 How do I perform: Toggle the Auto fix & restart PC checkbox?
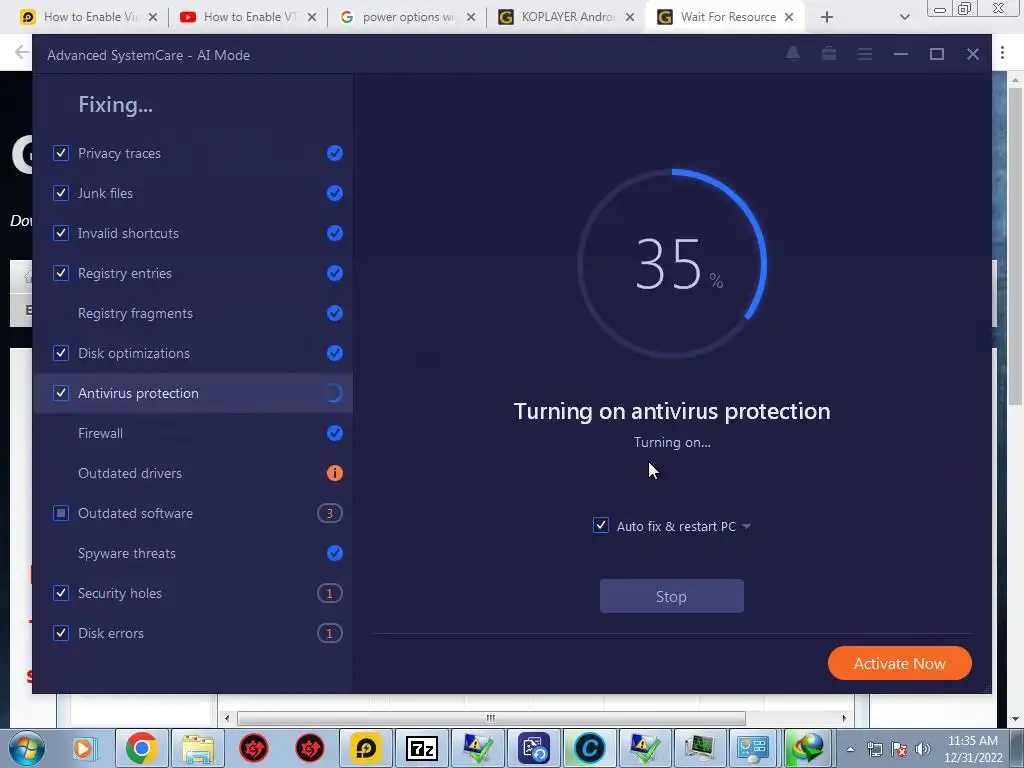click(x=601, y=526)
